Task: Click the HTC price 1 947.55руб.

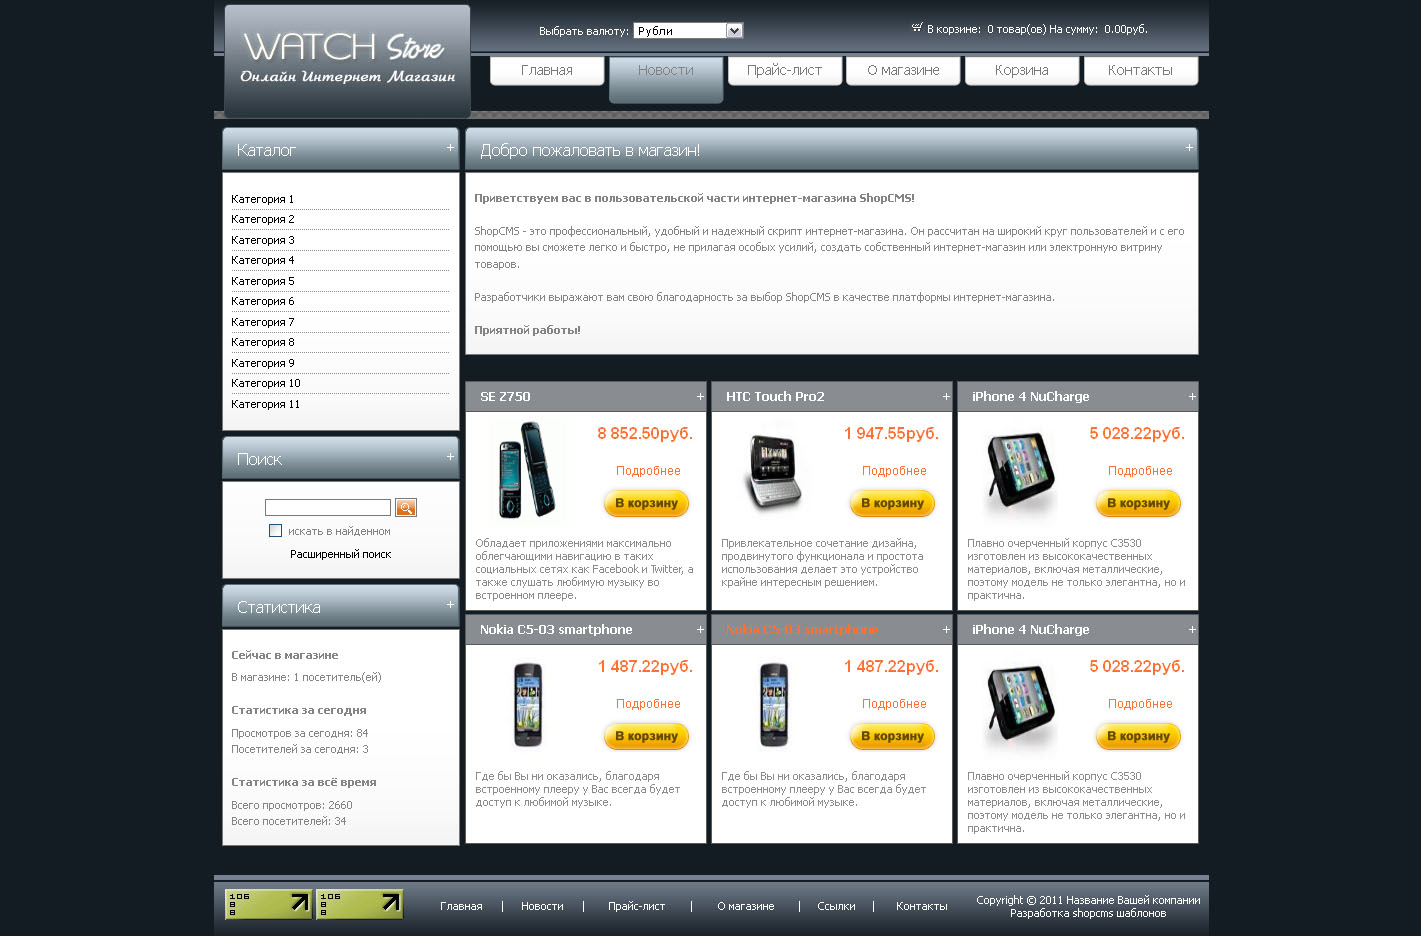Action: (891, 433)
